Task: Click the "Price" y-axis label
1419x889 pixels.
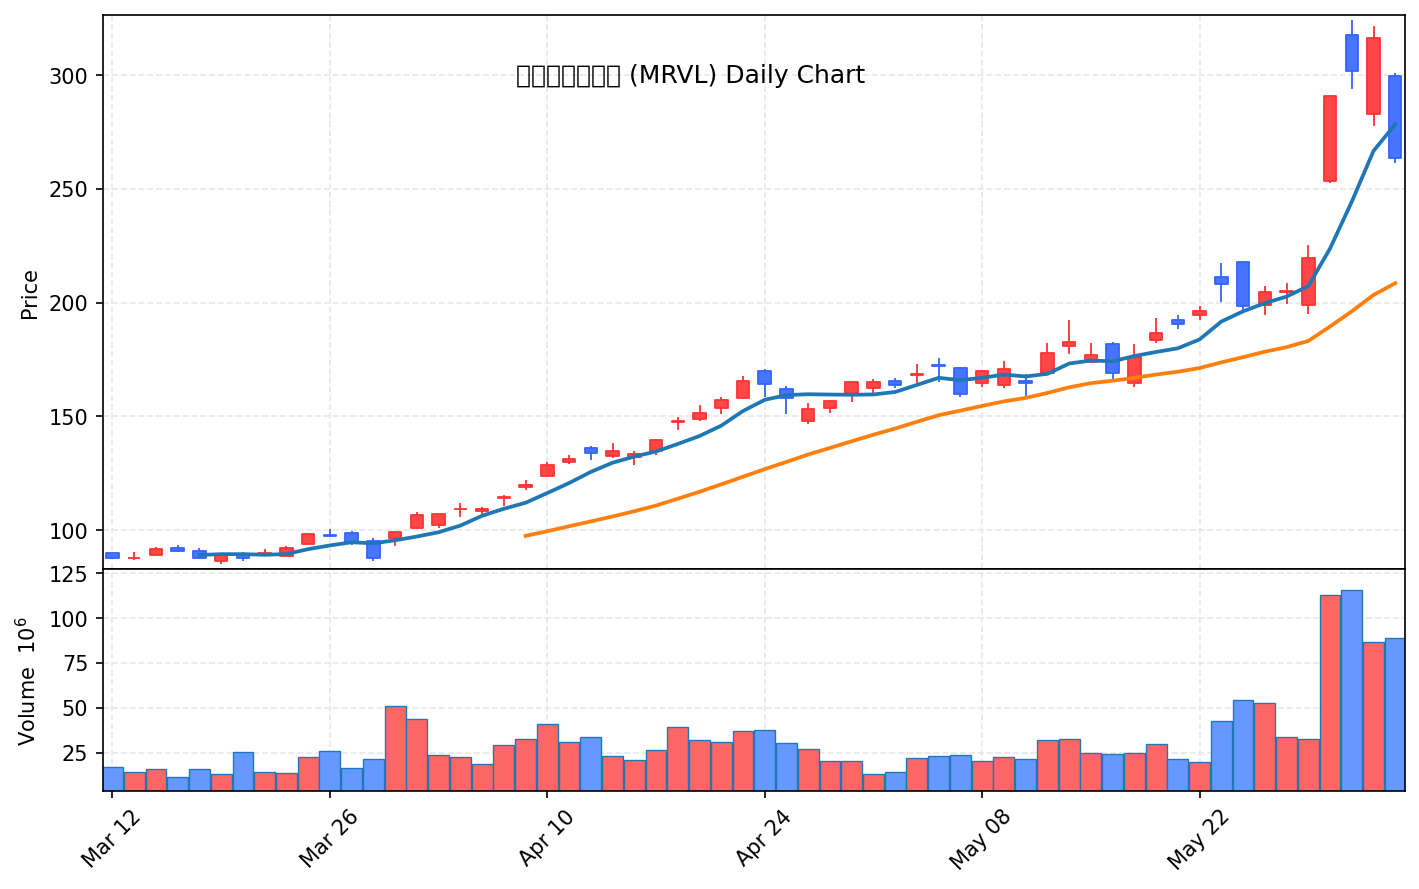Action: [x=30, y=294]
